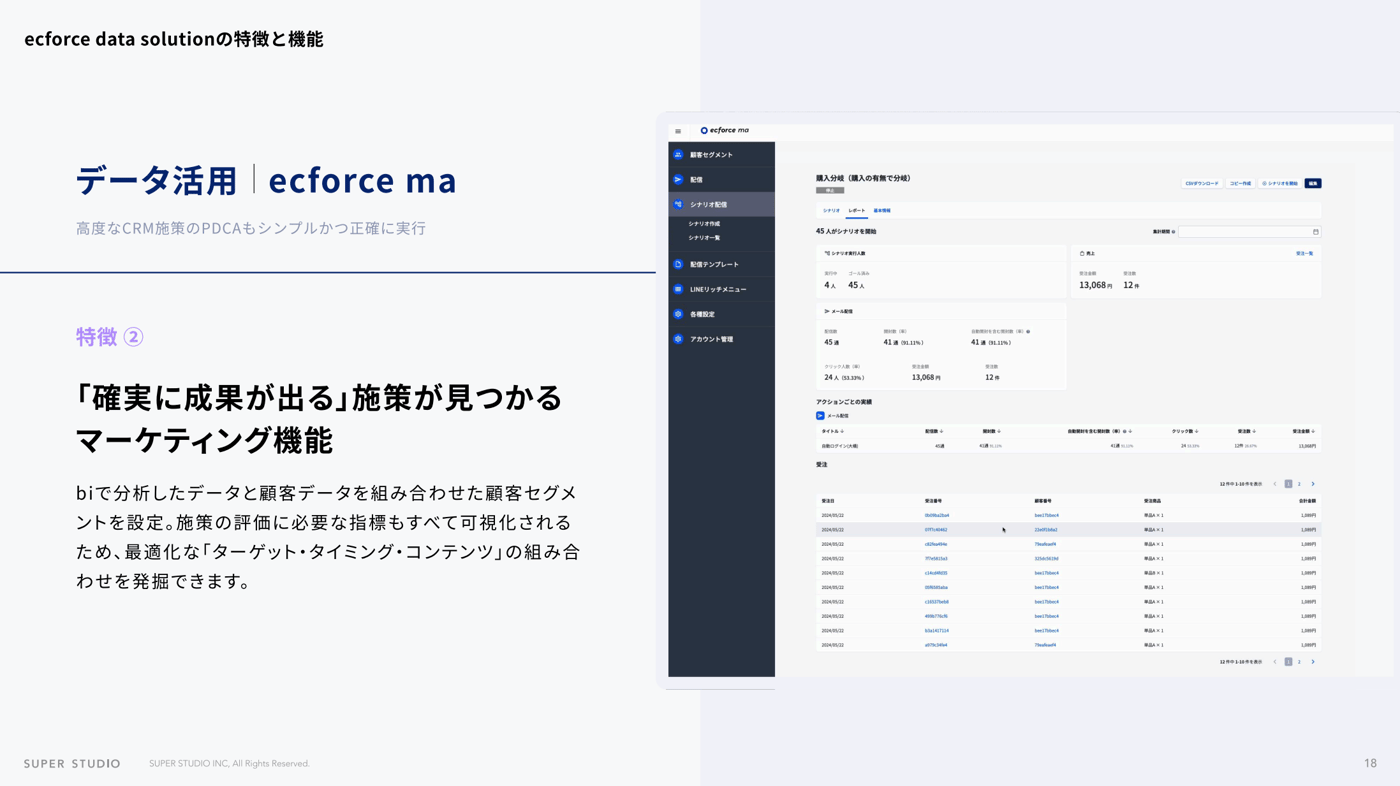This screenshot has width=1400, height=786.
Task: Click the CSVダウンロード button
Action: 1202,184
